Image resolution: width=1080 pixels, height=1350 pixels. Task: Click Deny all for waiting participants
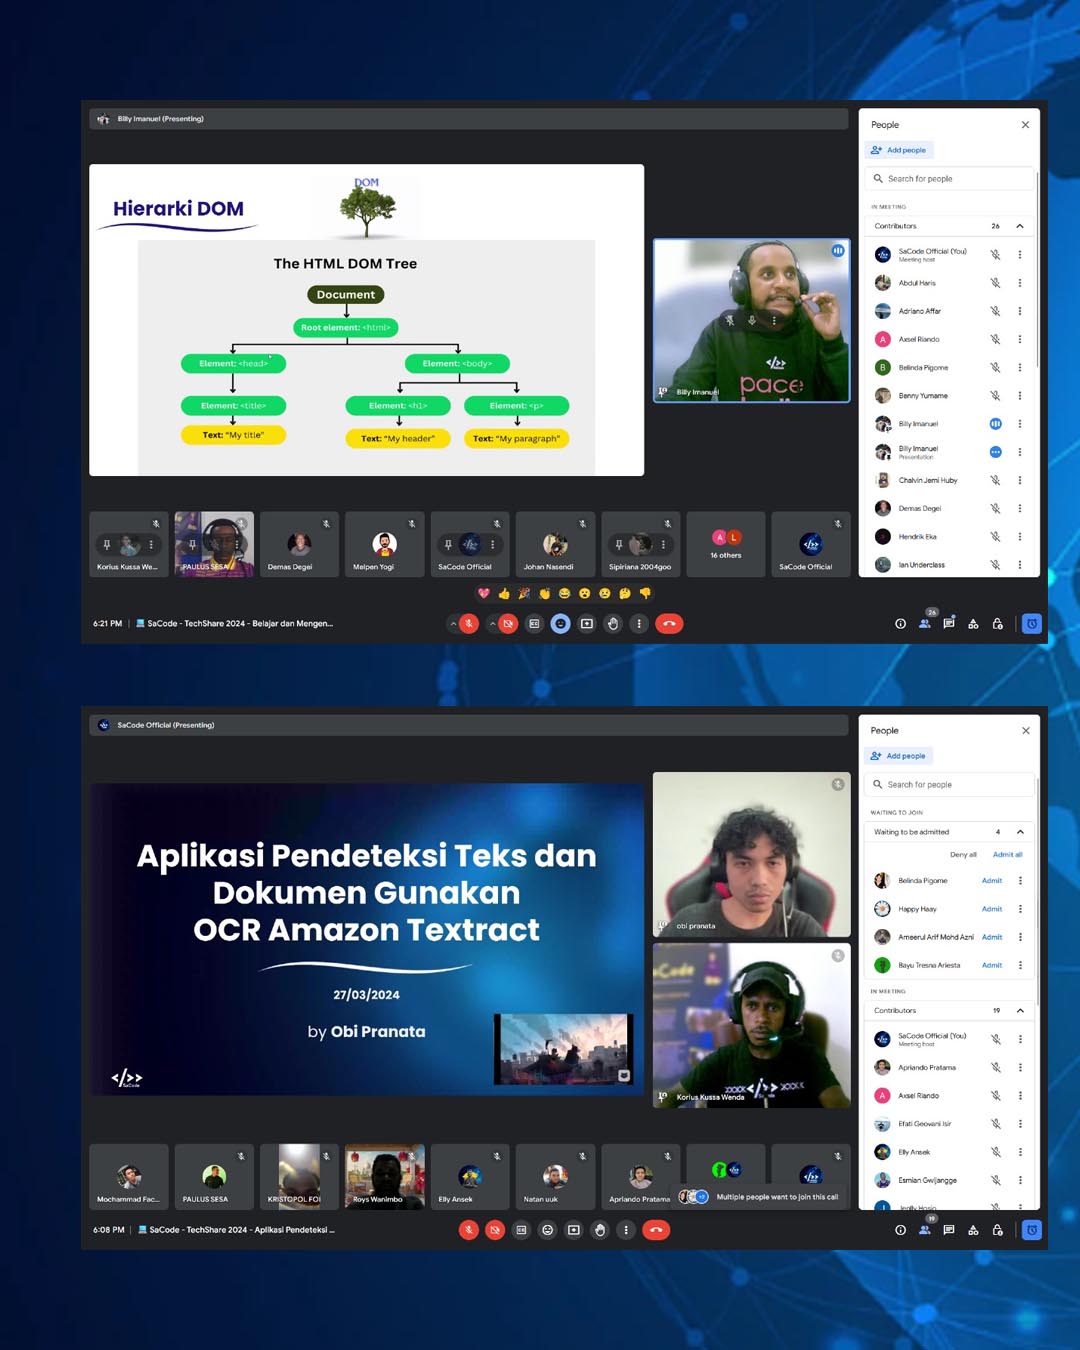point(963,855)
